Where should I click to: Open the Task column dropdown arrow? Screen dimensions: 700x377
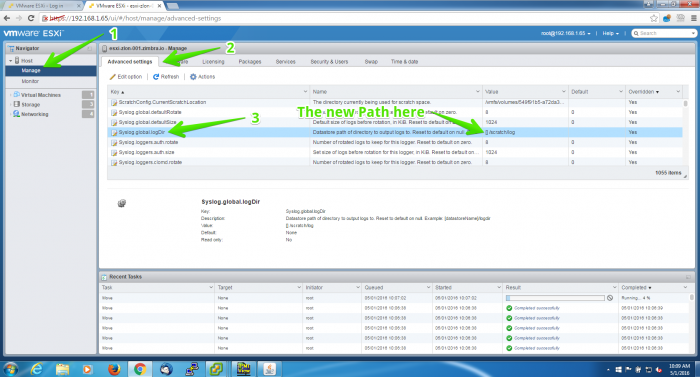[211, 288]
